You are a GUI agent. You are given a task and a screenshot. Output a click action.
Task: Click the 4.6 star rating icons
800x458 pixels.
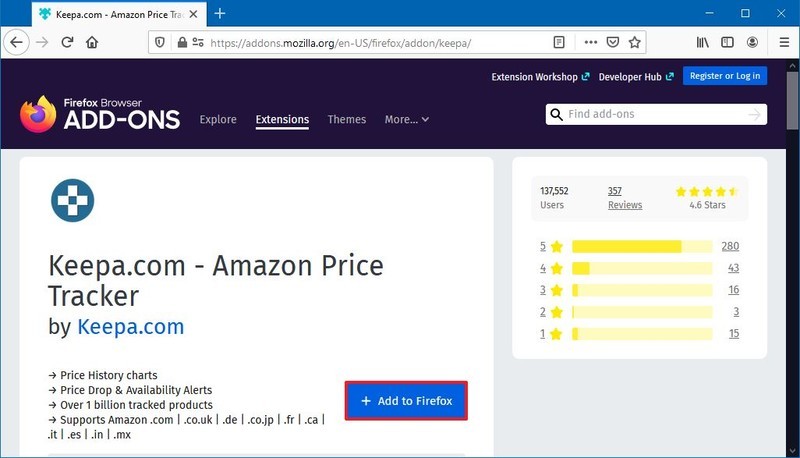pos(707,192)
